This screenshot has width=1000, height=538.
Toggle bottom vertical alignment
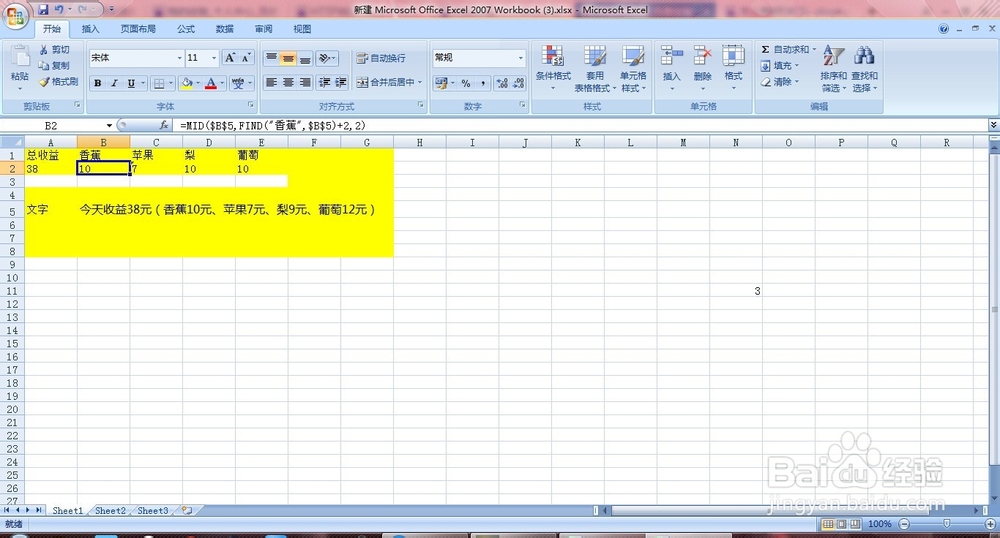point(305,58)
